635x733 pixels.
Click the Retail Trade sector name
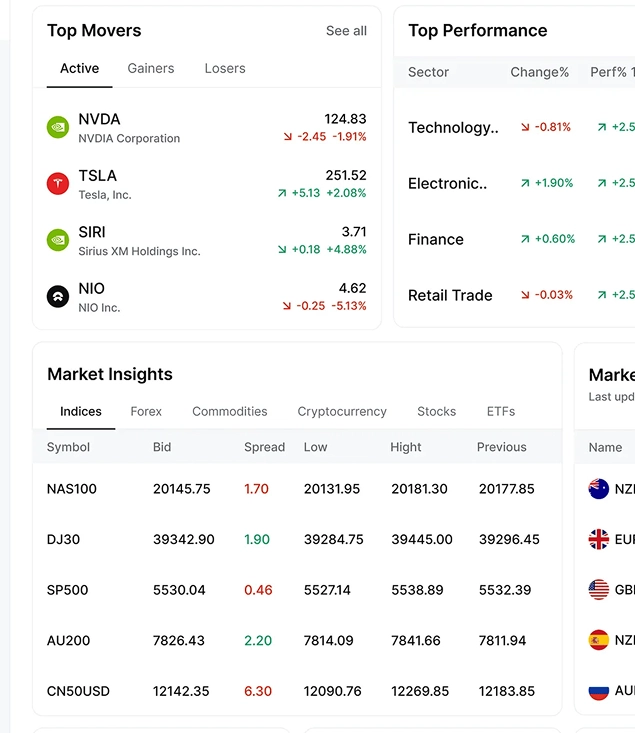tap(450, 295)
